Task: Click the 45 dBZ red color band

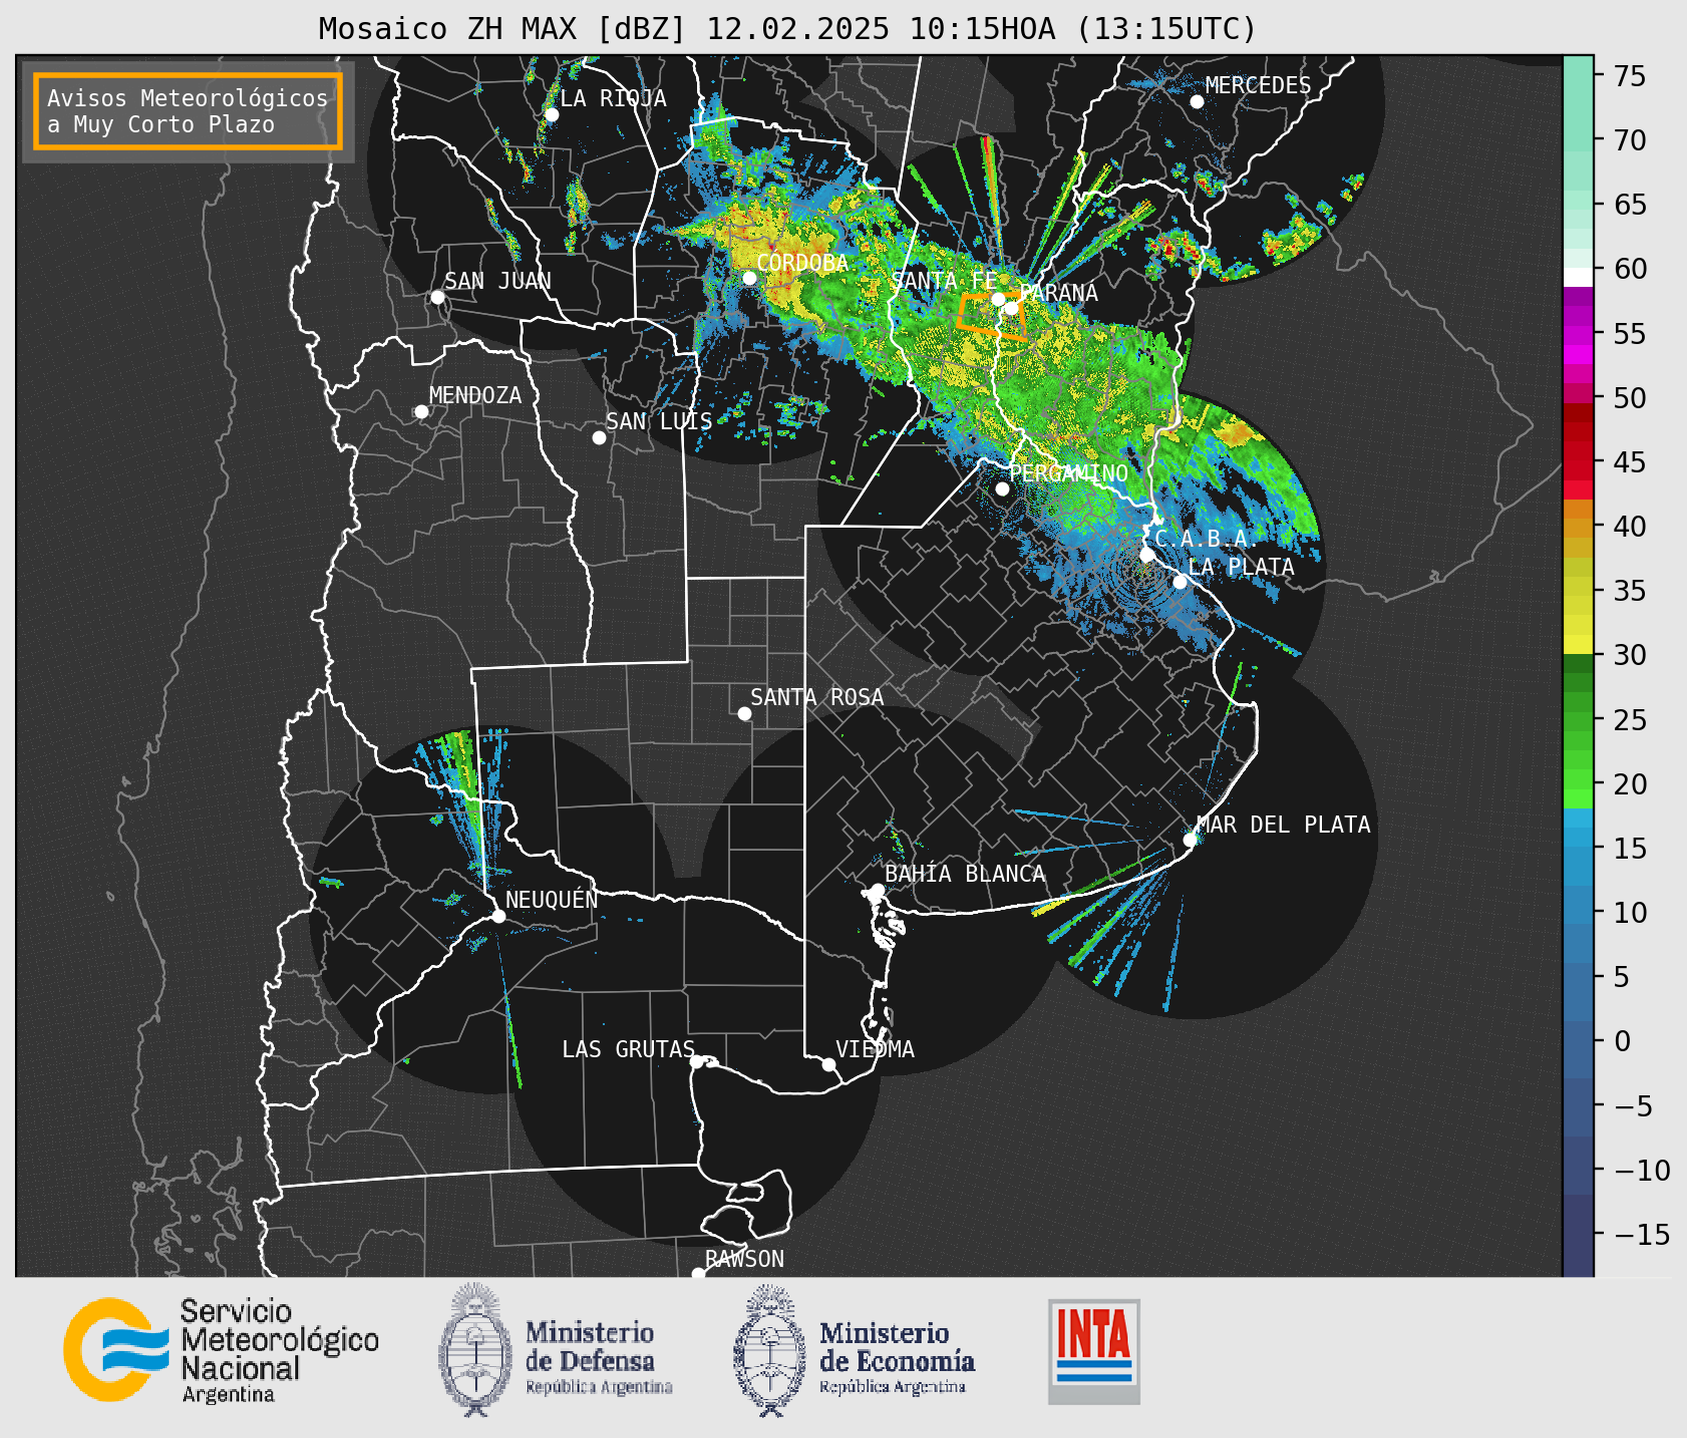Action: (1578, 462)
